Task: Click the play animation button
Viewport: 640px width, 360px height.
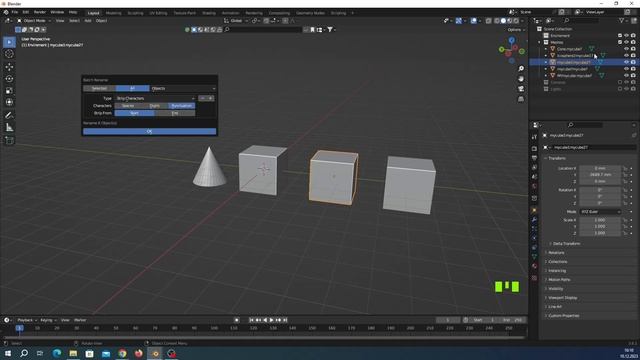Action: point(271,320)
